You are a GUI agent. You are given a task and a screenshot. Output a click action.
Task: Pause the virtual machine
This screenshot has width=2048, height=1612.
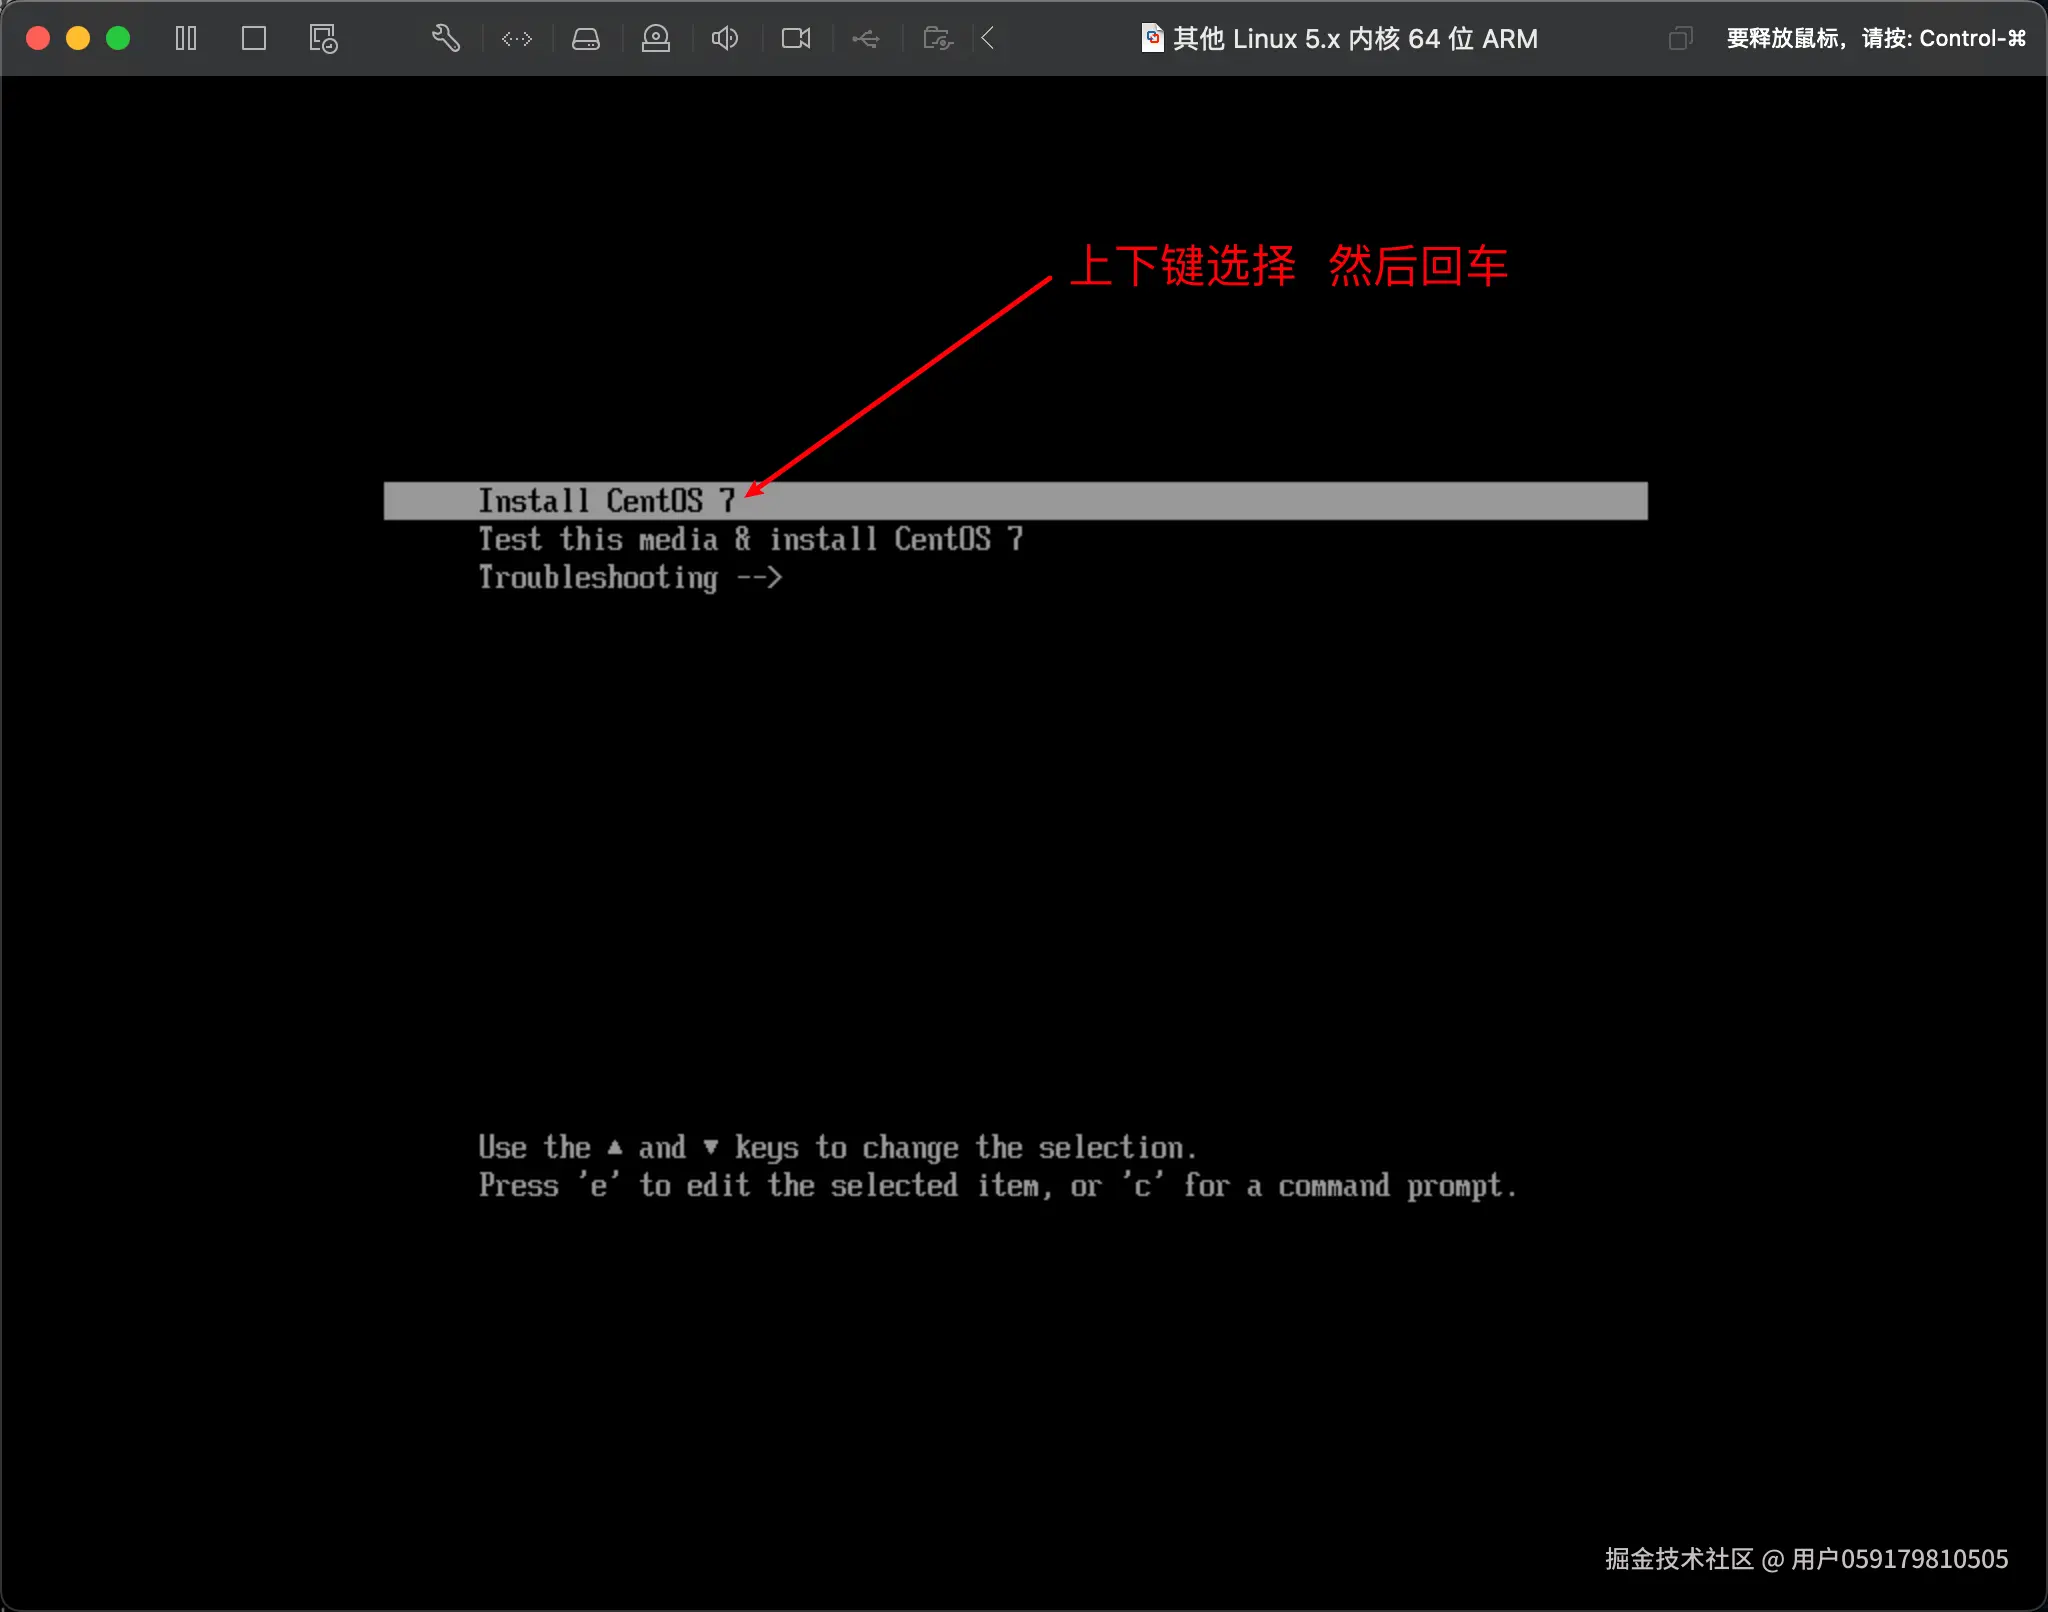186,39
